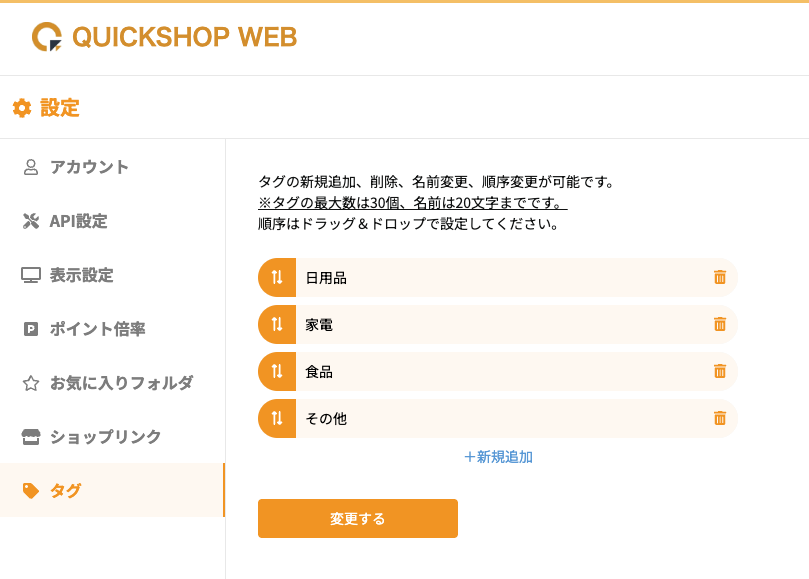Click the reorder arrows icon for 家電

pyautogui.click(x=277, y=325)
